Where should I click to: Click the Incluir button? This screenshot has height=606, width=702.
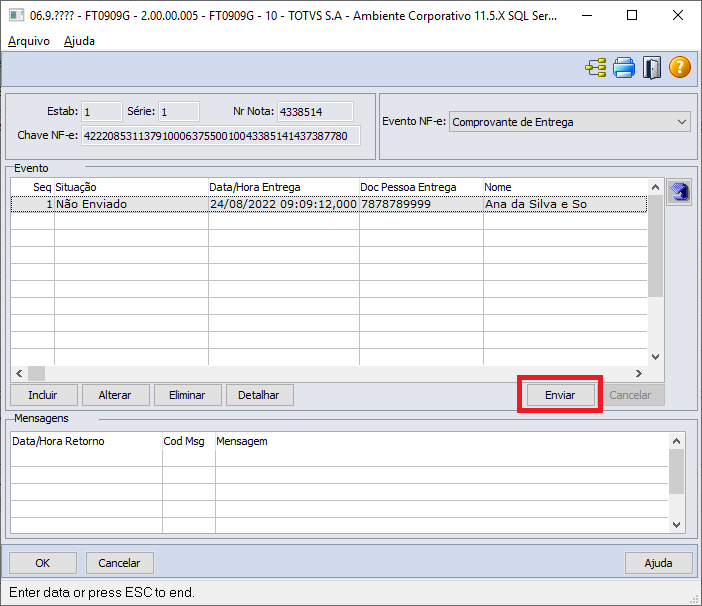pyautogui.click(x=43, y=395)
